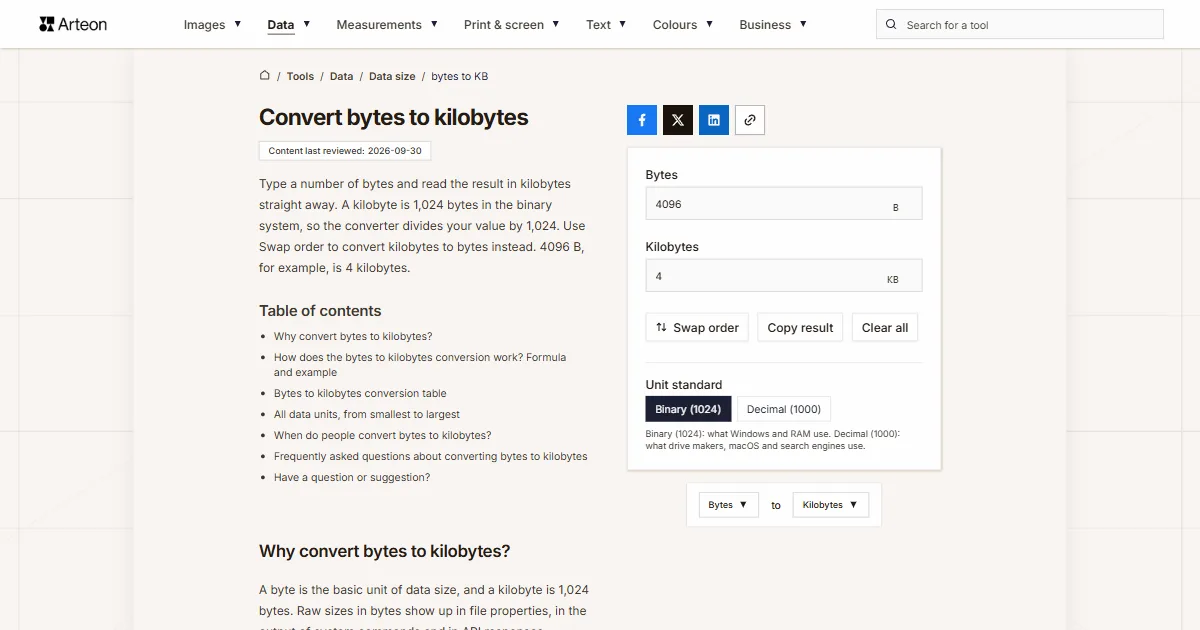Jump to the formula and example section

coord(420,365)
